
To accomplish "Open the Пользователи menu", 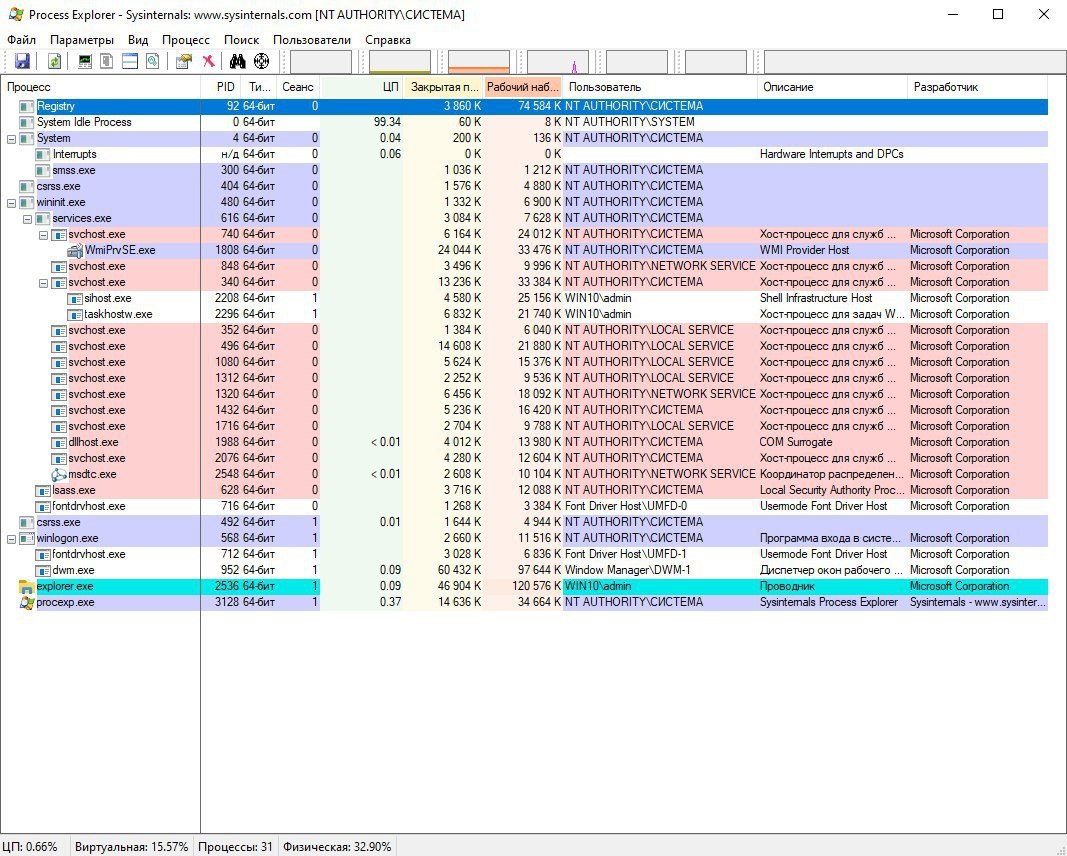I will point(312,39).
